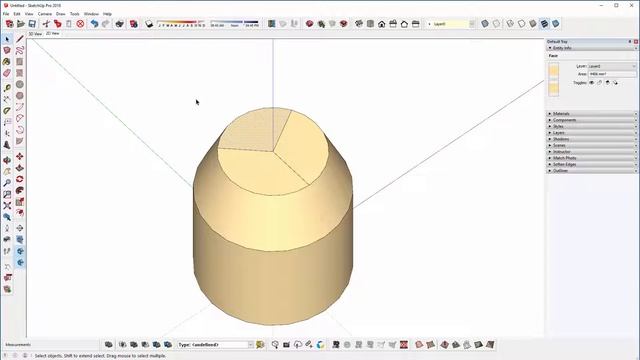Viewport: 640px width, 360px height.
Task: Select the Circle tool
Action: [x=20, y=84]
